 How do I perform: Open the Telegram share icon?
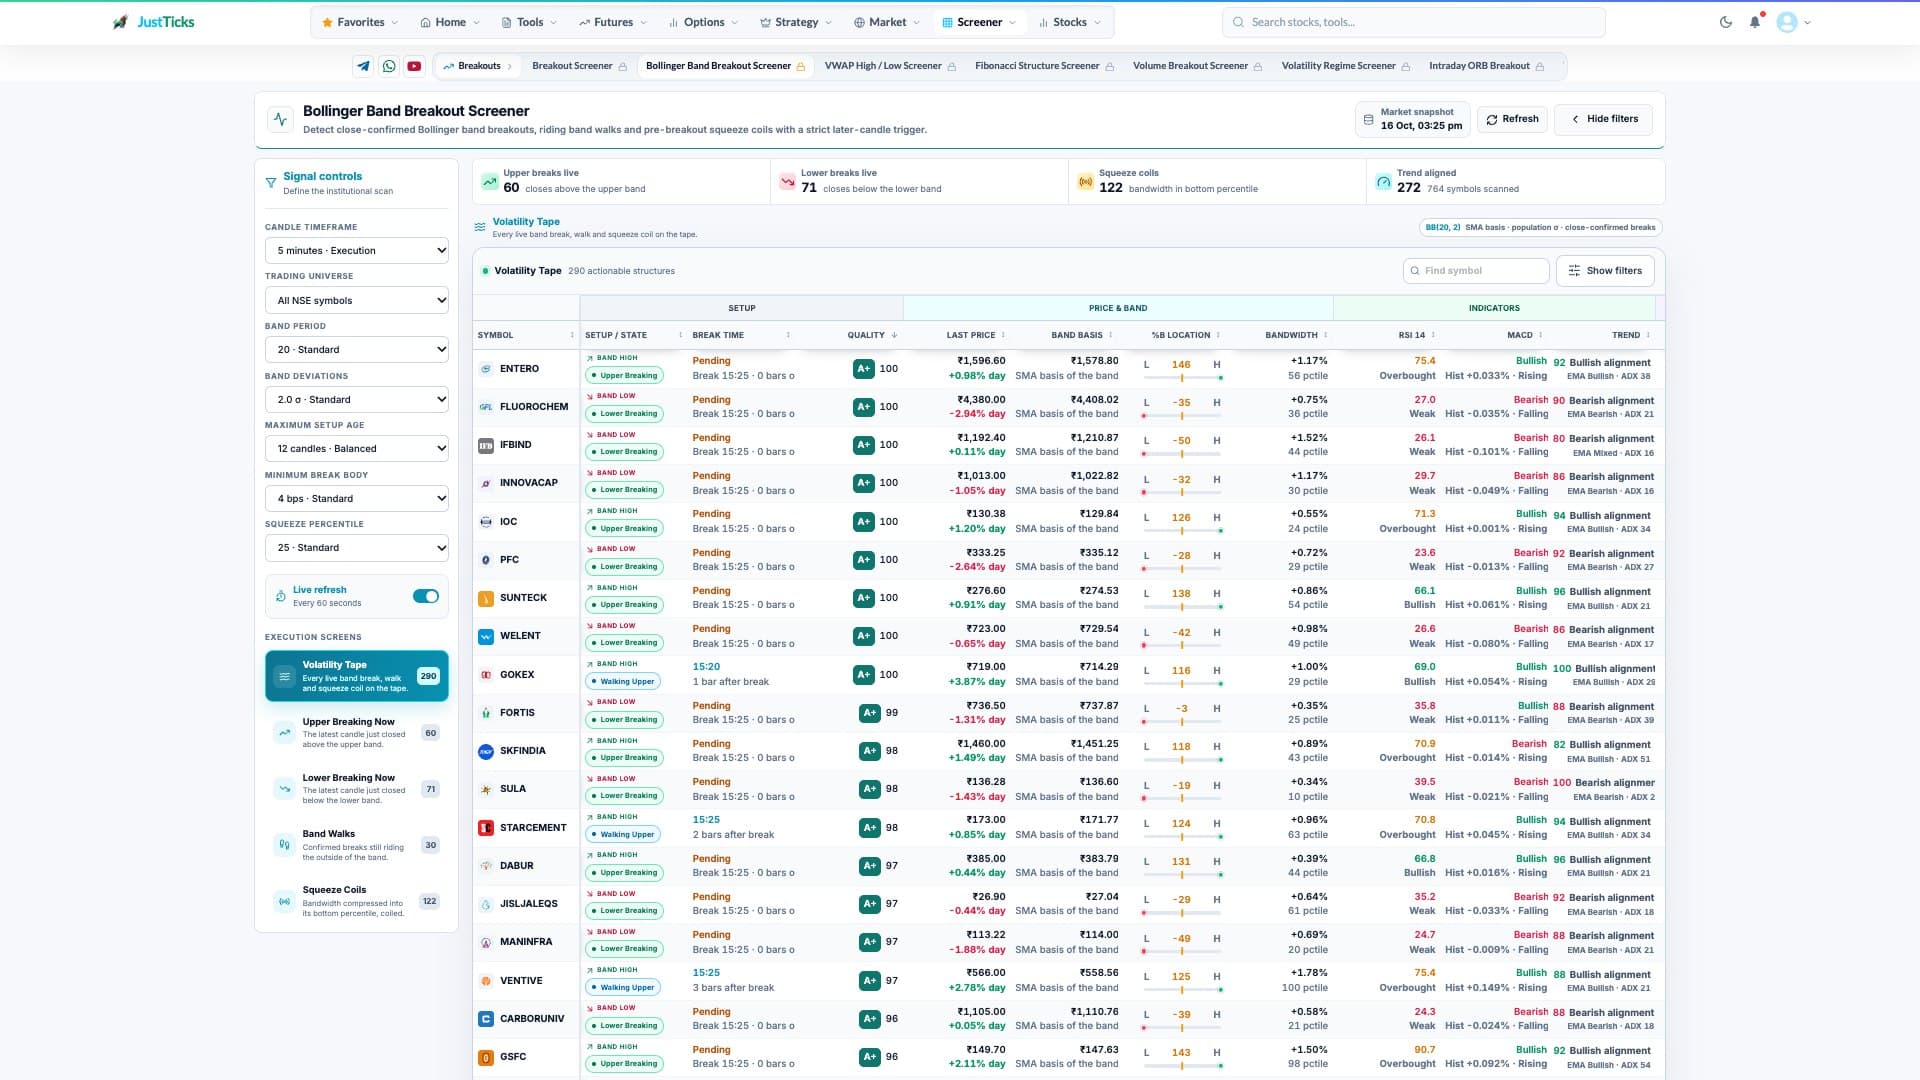[x=363, y=66]
